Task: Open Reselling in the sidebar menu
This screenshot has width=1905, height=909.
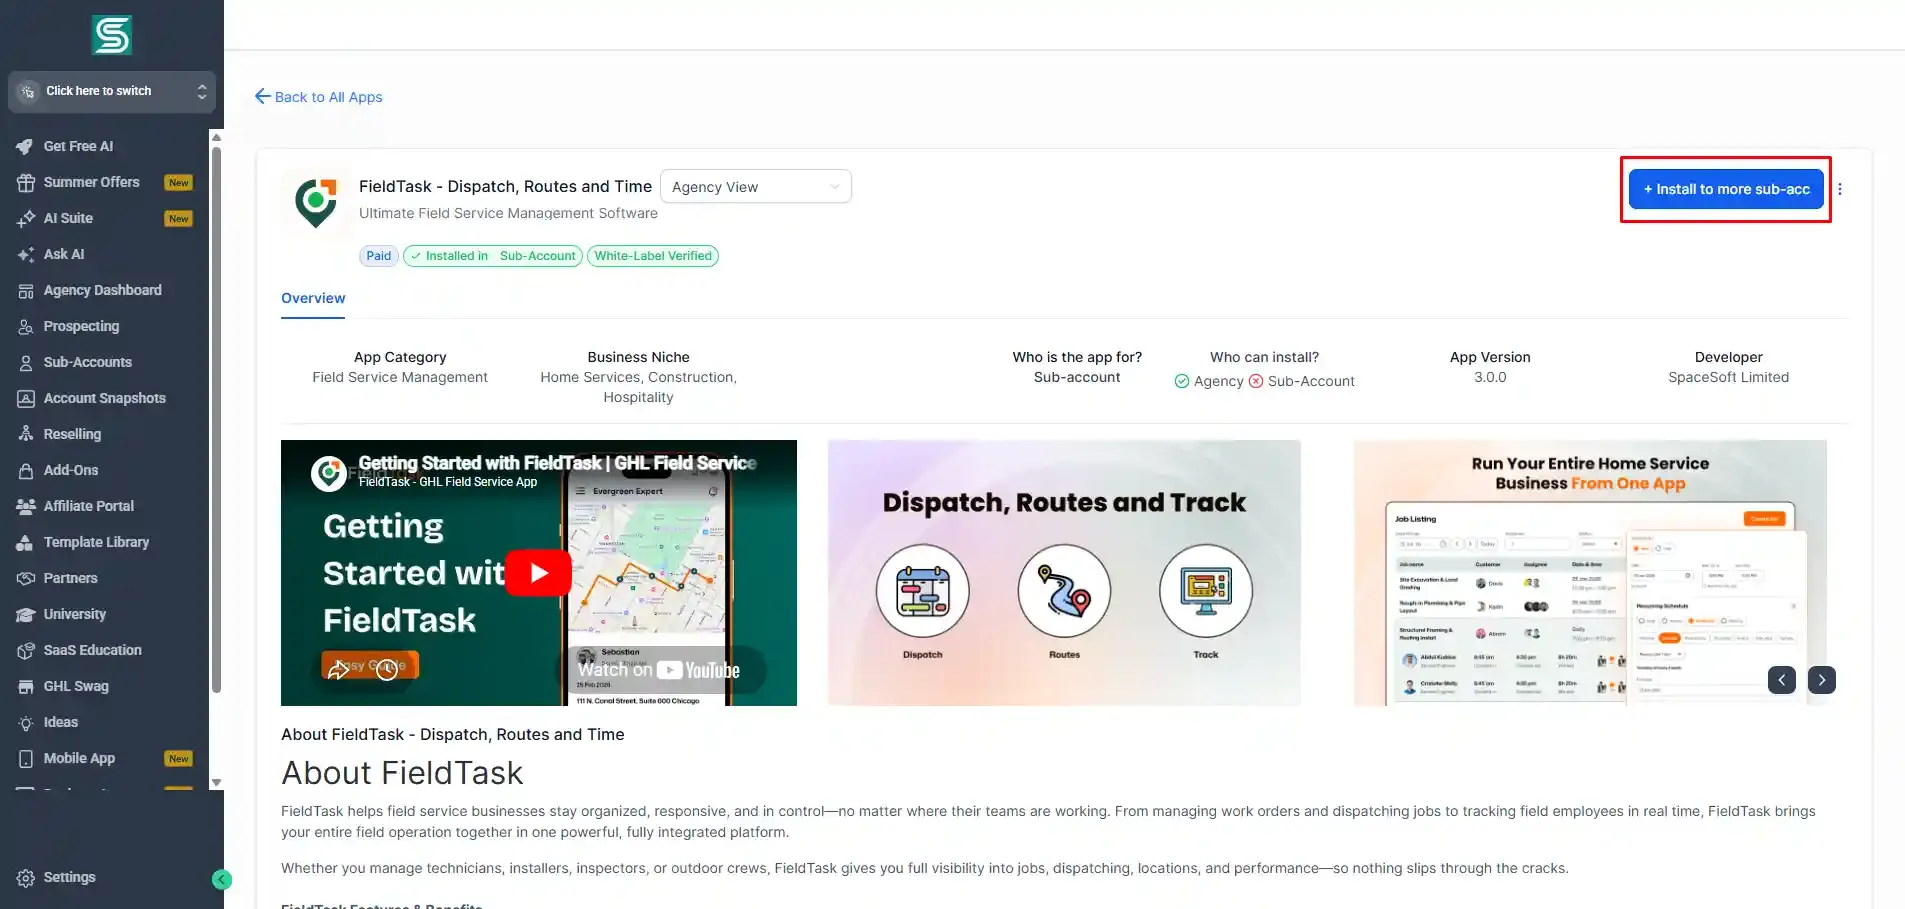Action: (72, 434)
